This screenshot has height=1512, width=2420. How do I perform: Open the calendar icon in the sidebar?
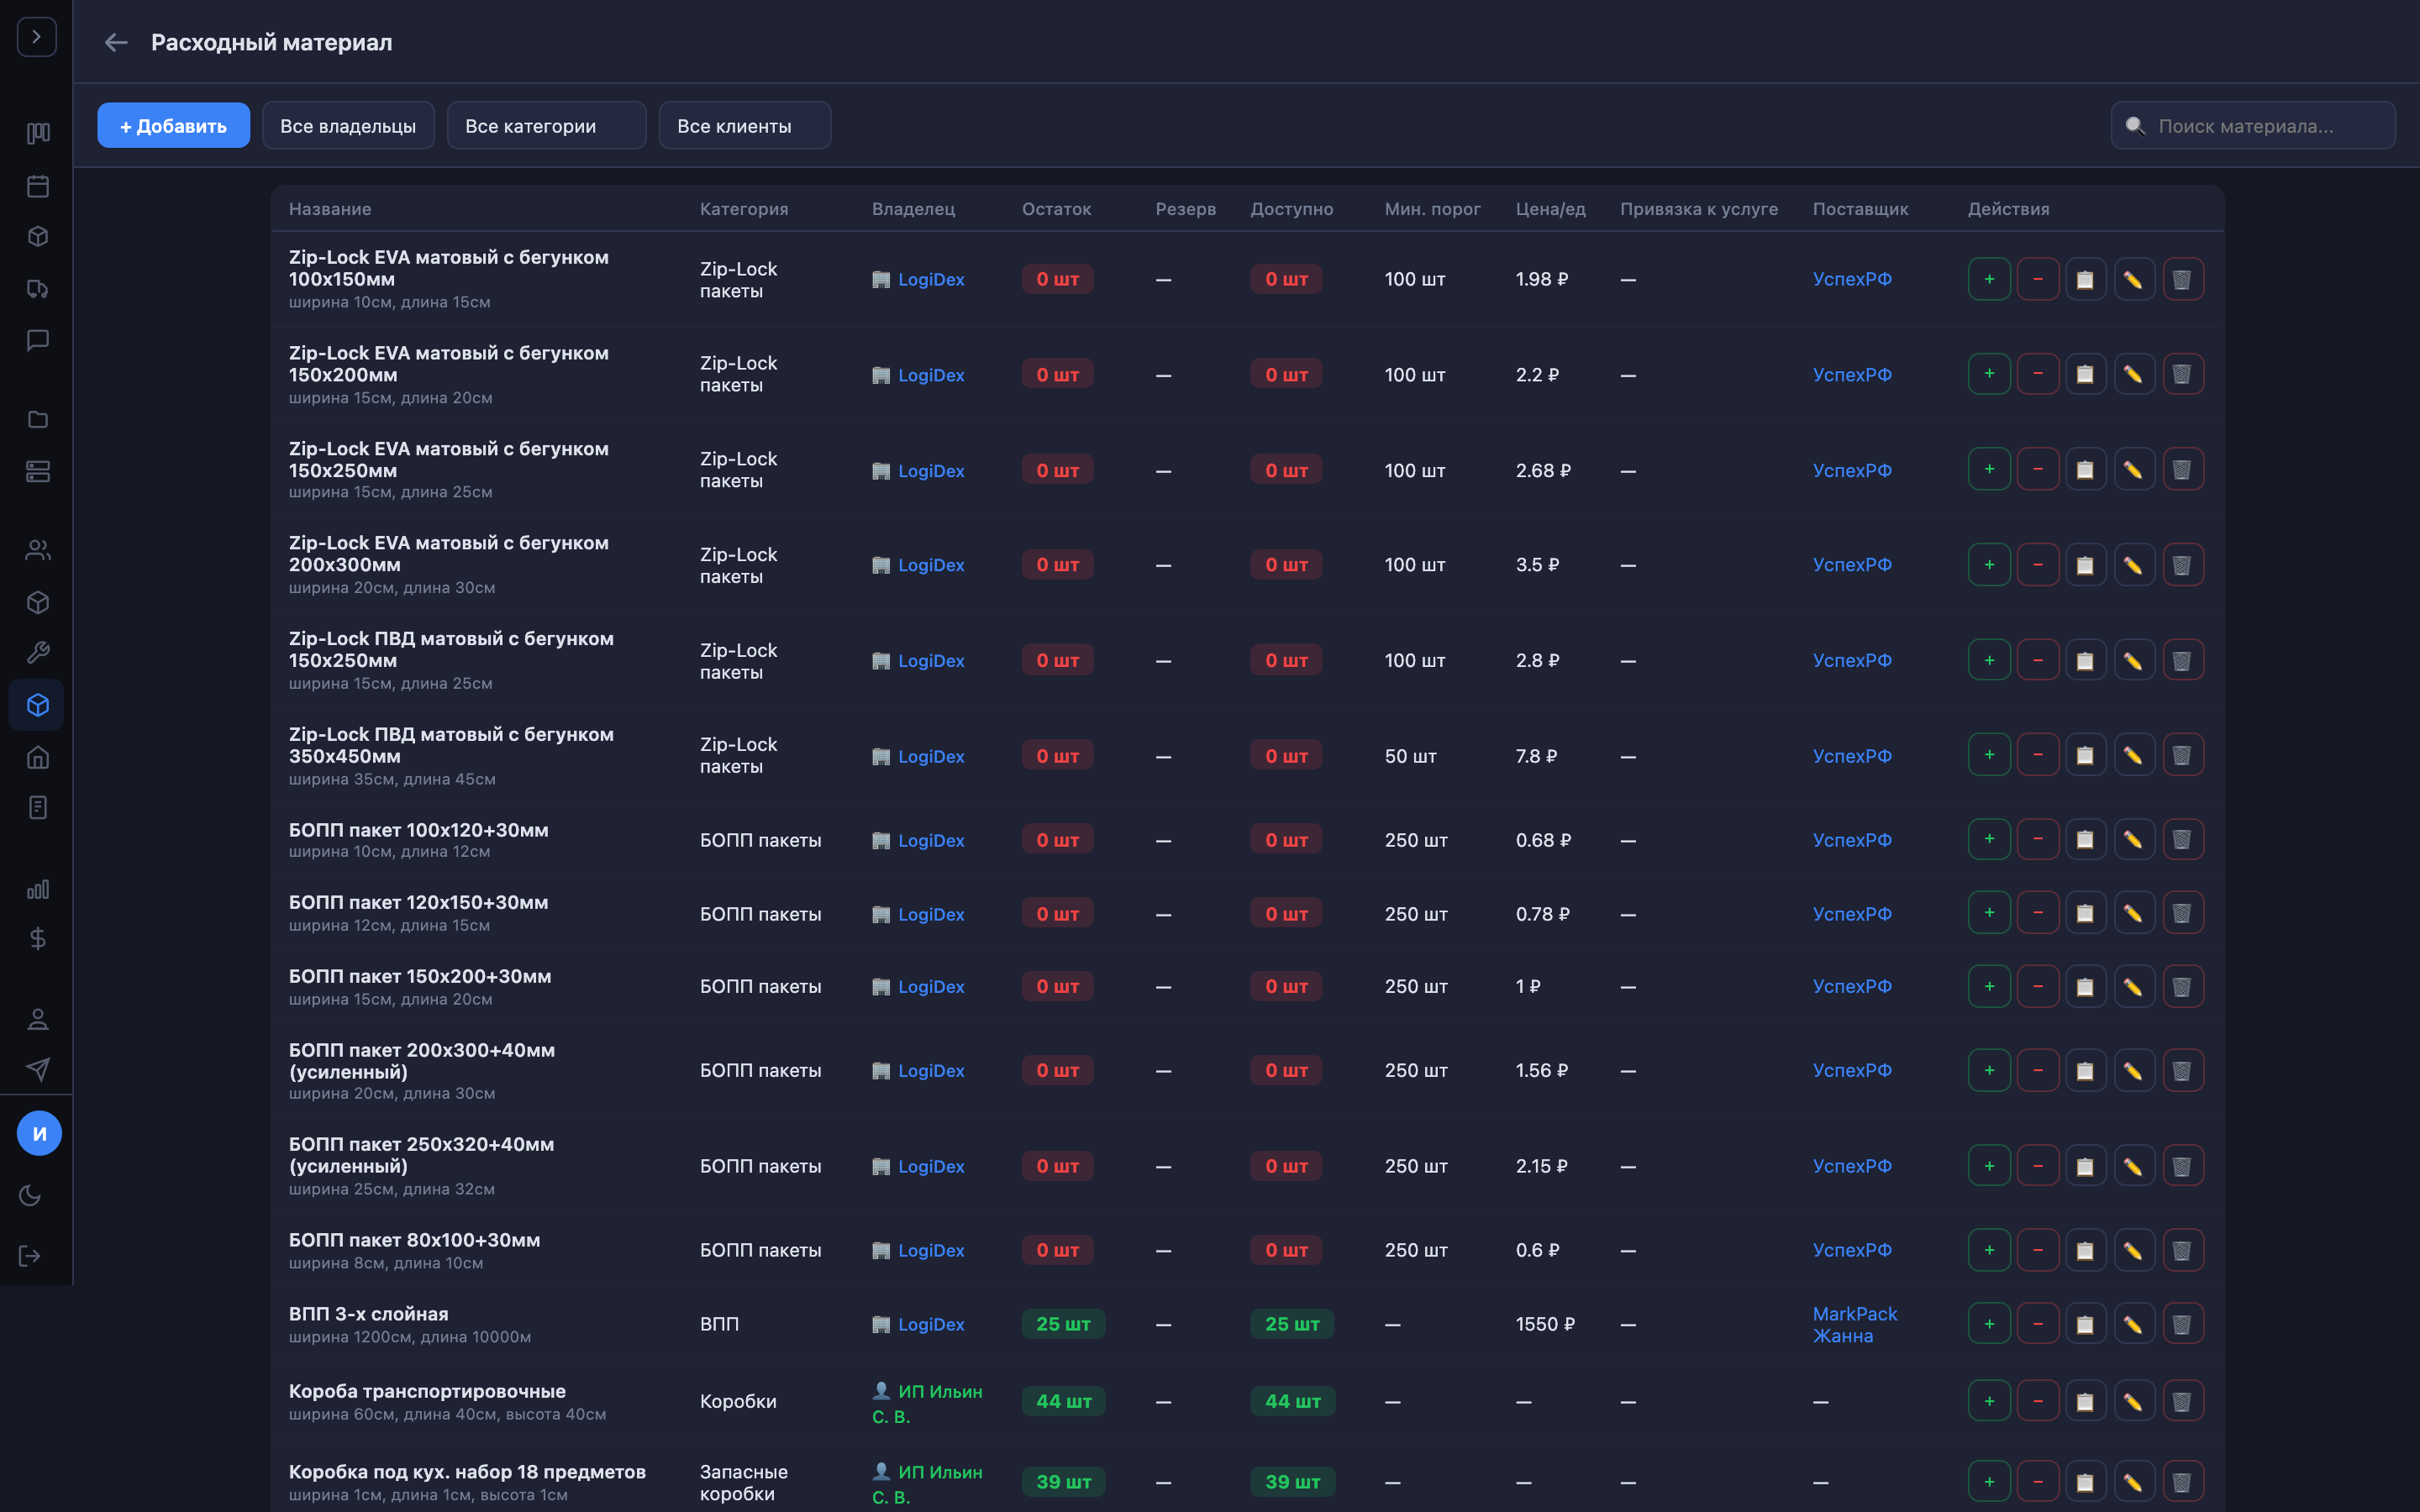pos(38,185)
